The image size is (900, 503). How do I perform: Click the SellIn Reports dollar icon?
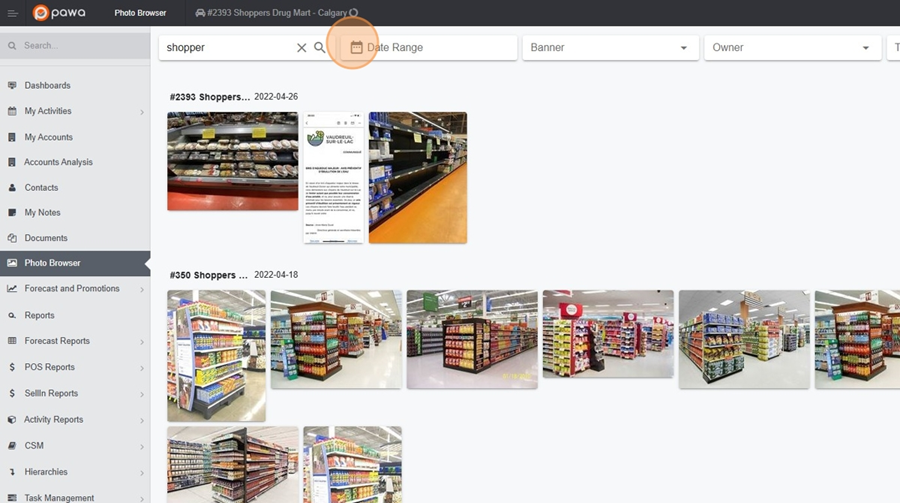click(12, 393)
